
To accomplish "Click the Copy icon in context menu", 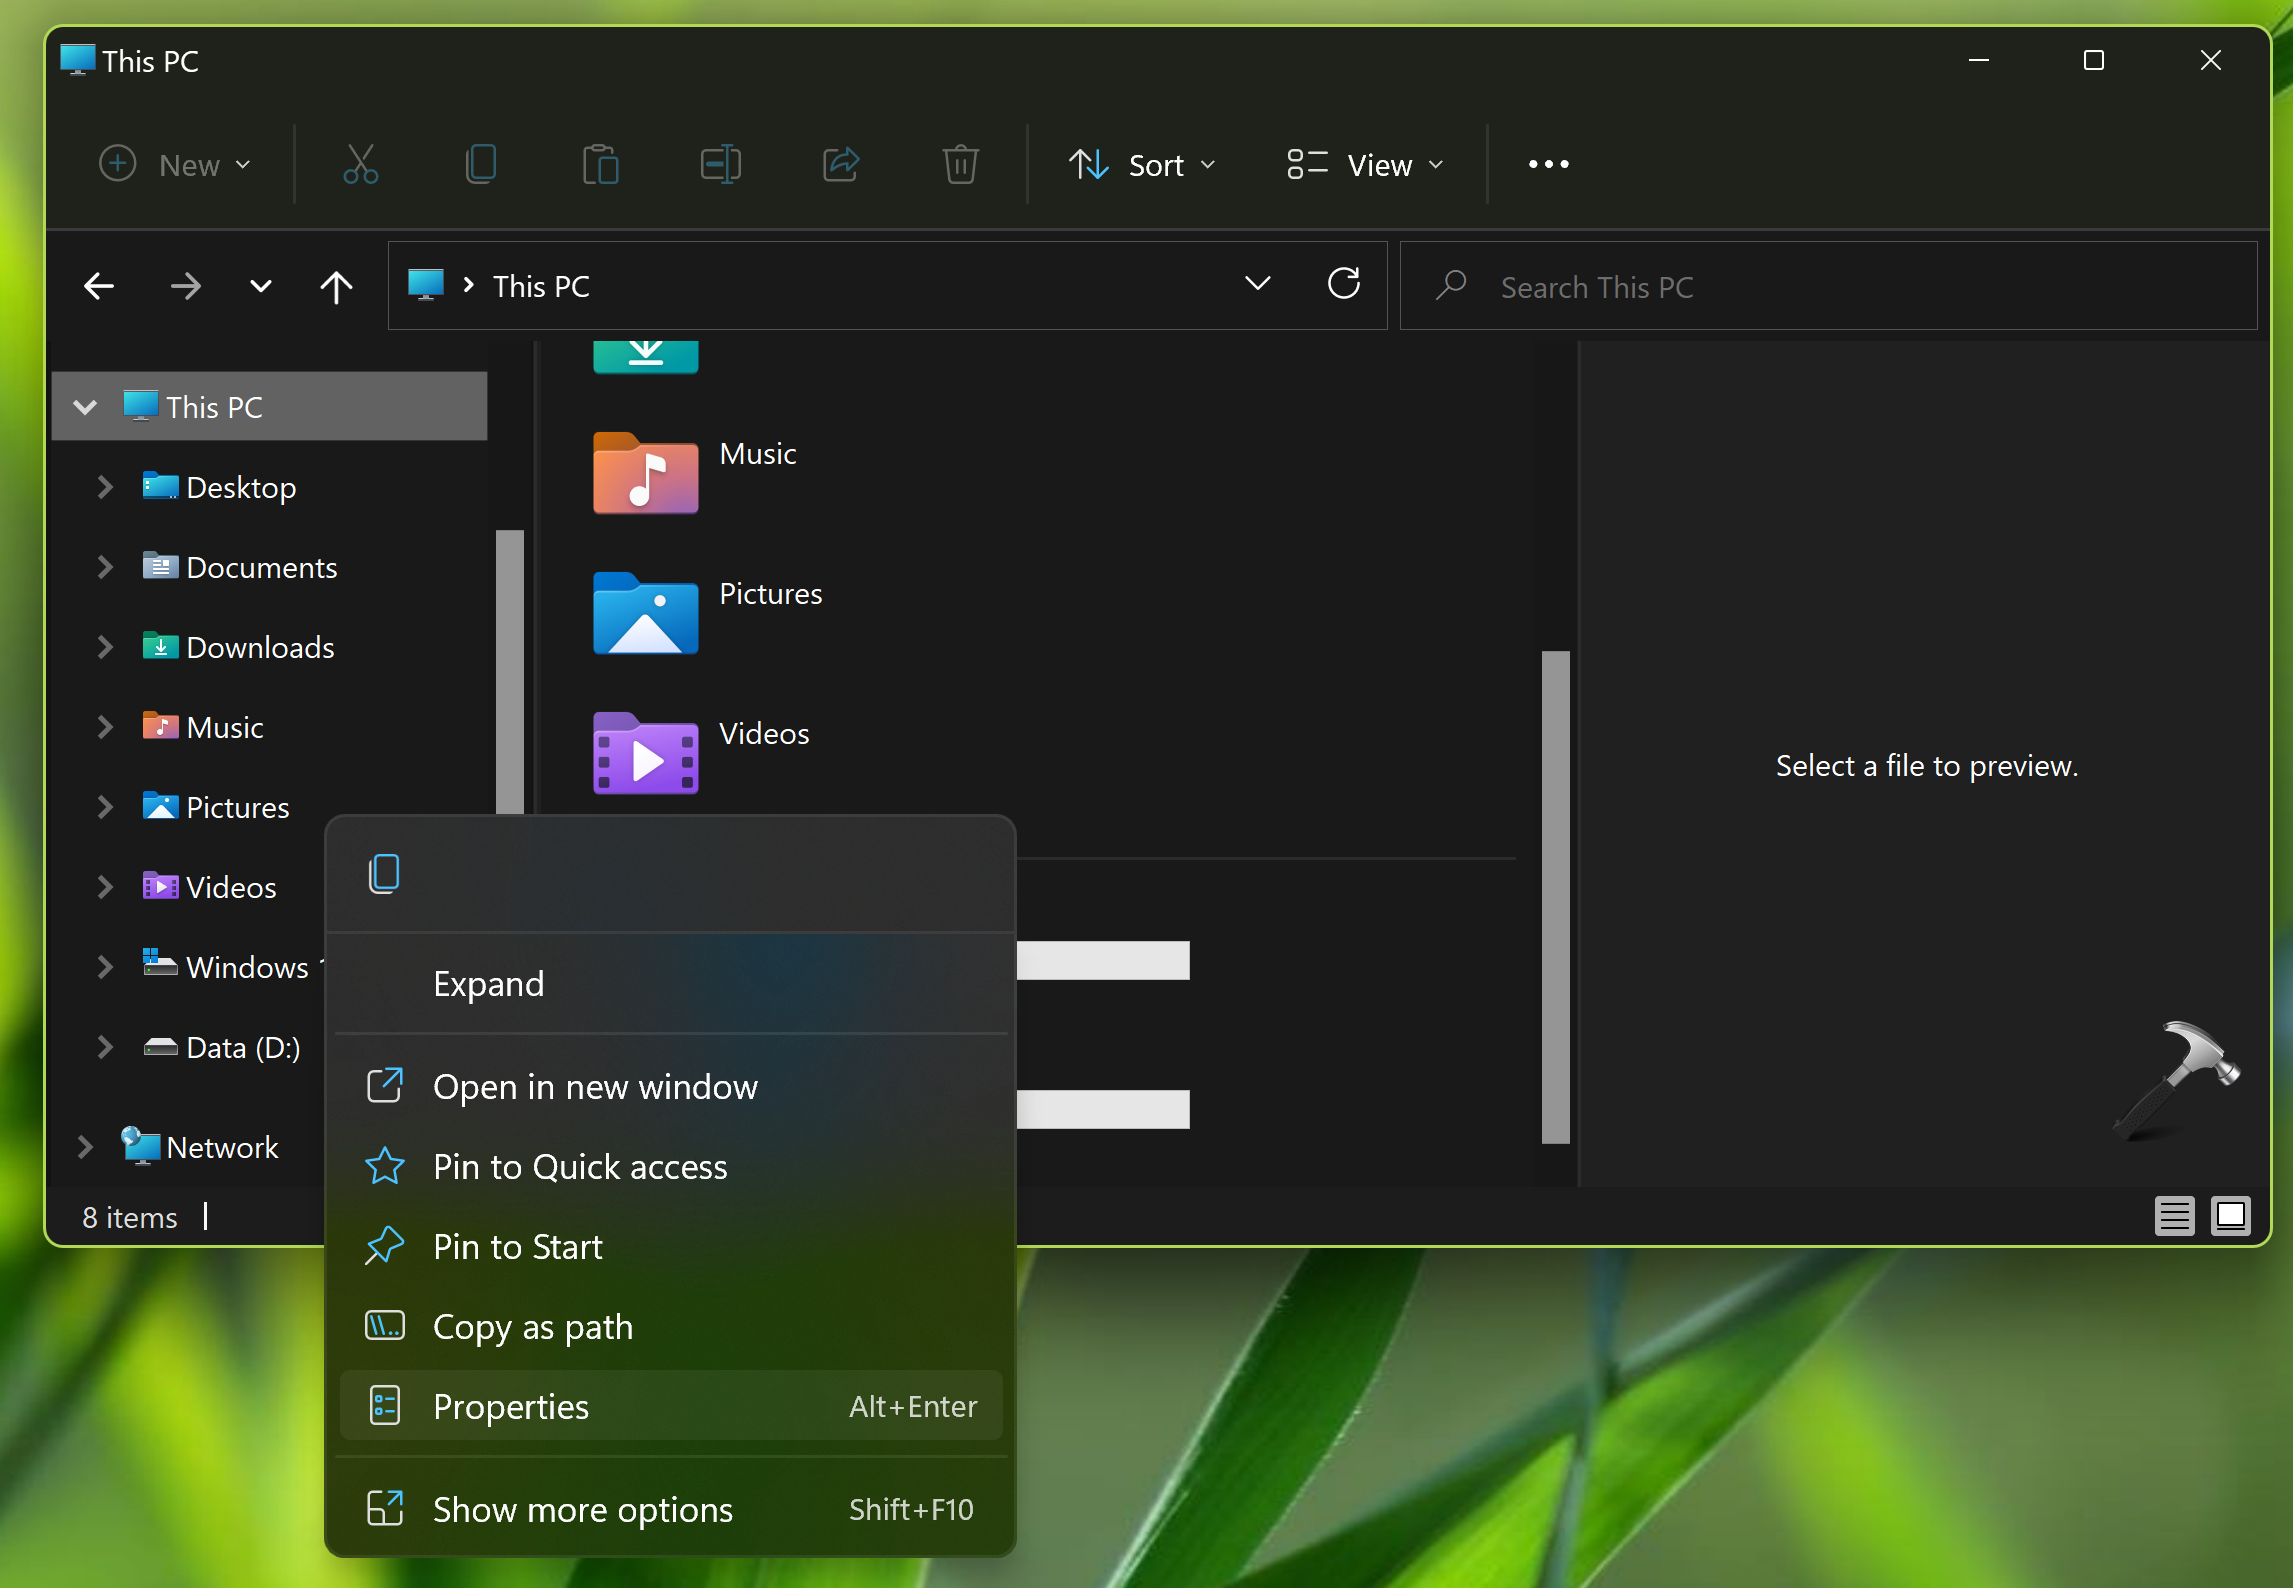I will click(x=384, y=874).
